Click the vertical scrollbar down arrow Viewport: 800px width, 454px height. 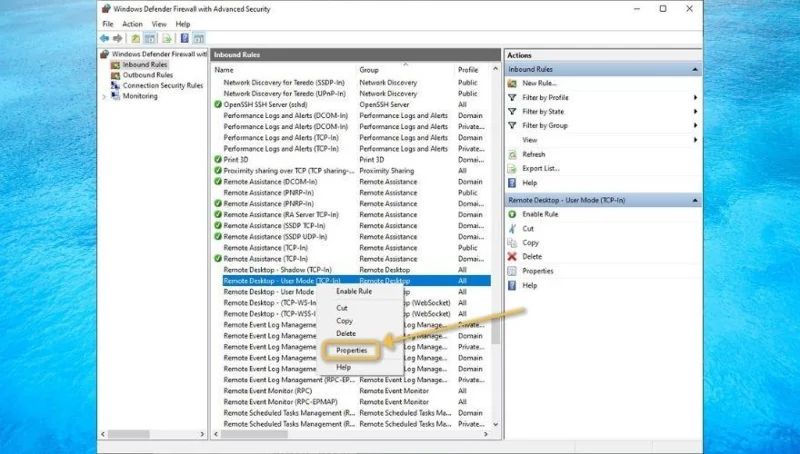(495, 424)
